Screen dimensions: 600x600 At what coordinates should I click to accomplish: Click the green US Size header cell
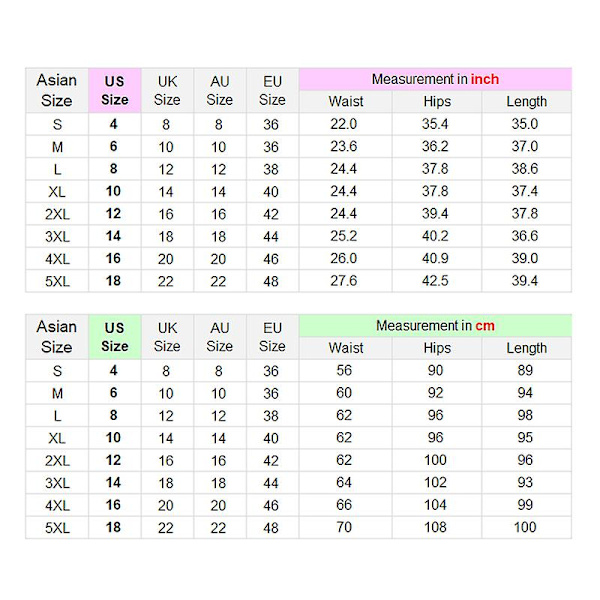pyautogui.click(x=115, y=337)
